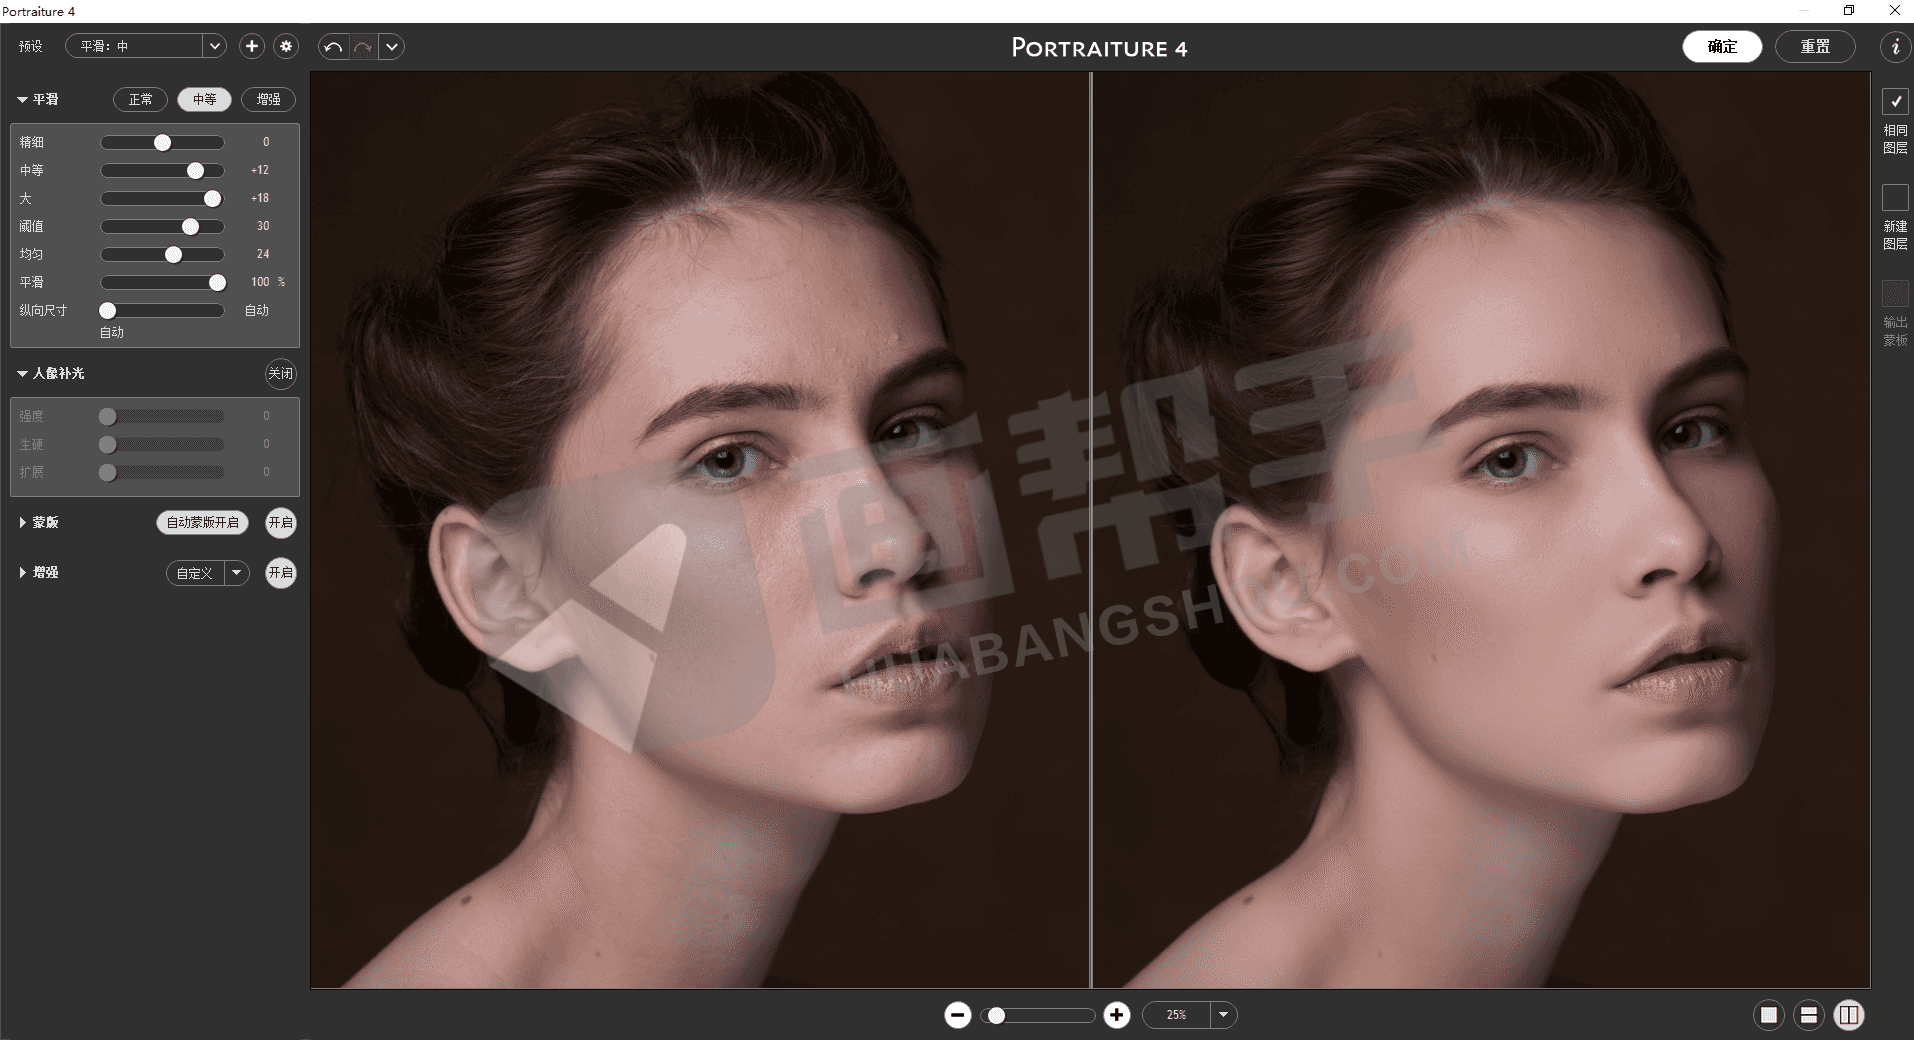Select the 中等 smoothing mode
The height and width of the screenshot is (1040, 1914).
click(204, 100)
